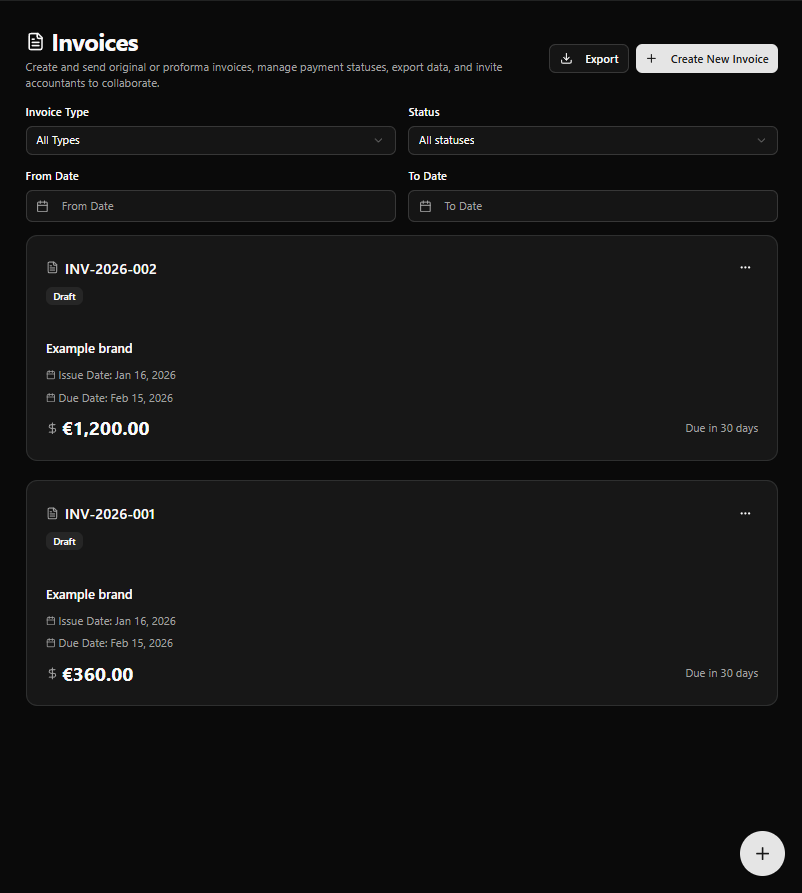The image size is (802, 893).
Task: Open the three-dot menu for INV-2026-001
Action: [745, 513]
